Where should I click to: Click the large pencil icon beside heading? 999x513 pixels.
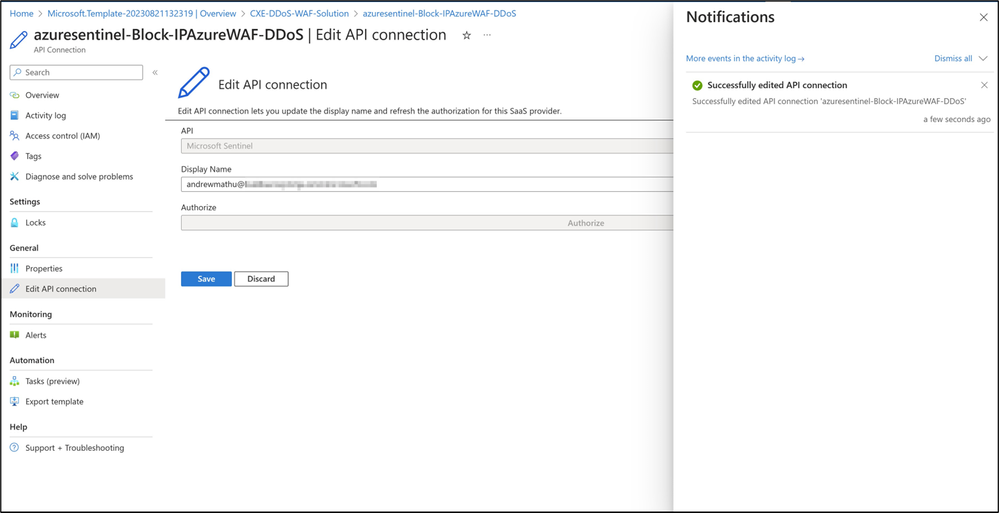194,83
